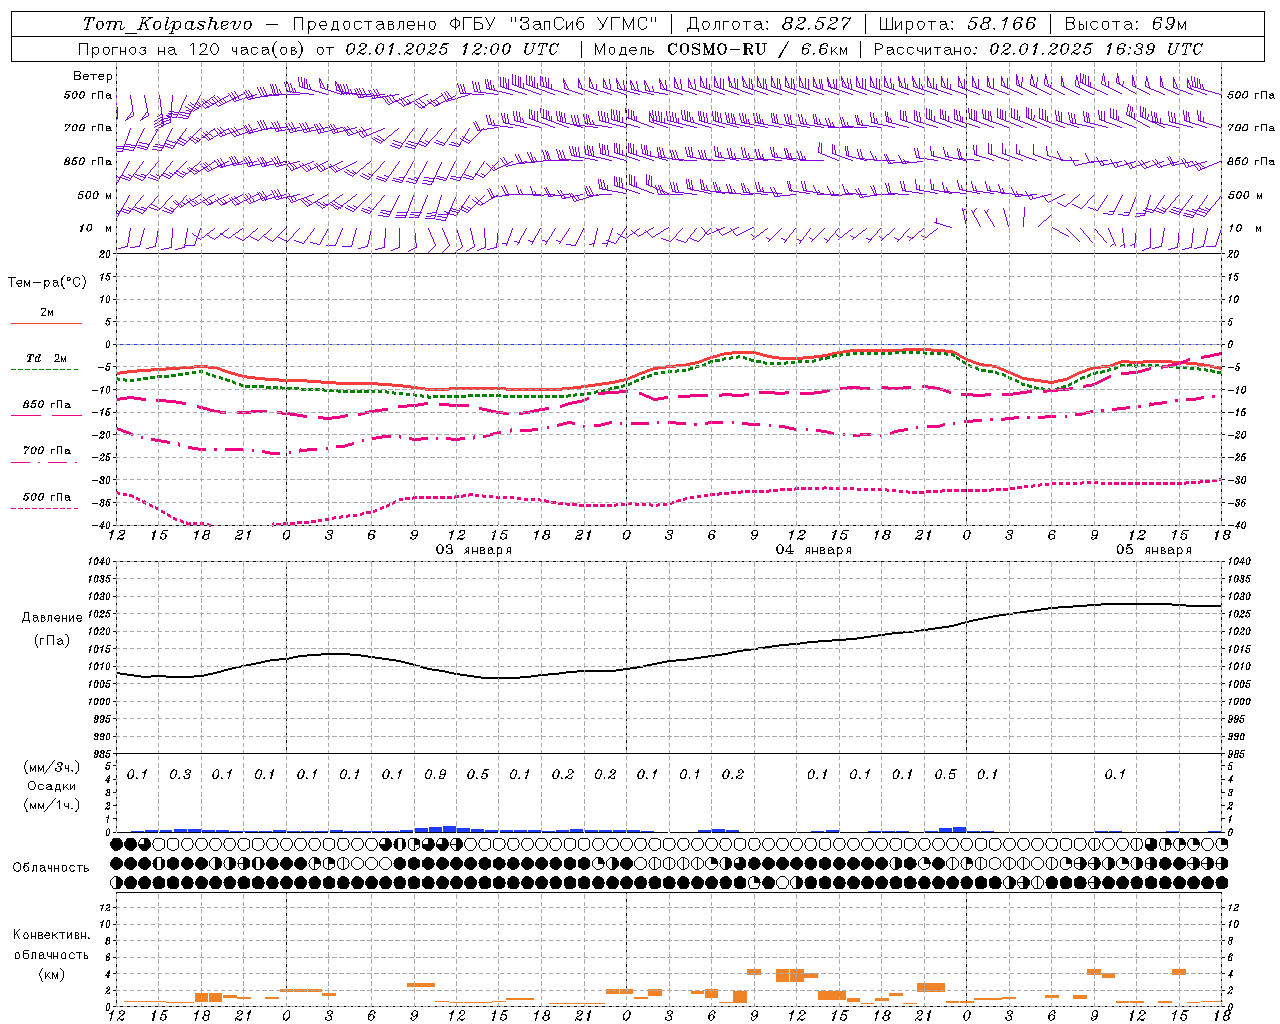Click the 0.3 precipitation value
This screenshot has height=1024, width=1280.
point(180,774)
